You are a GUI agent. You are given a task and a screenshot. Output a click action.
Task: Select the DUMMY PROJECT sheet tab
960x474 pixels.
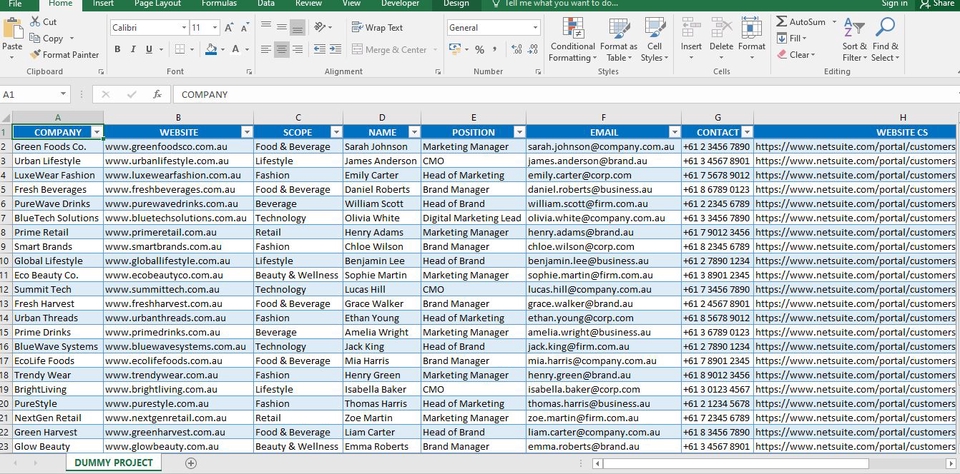(113, 463)
